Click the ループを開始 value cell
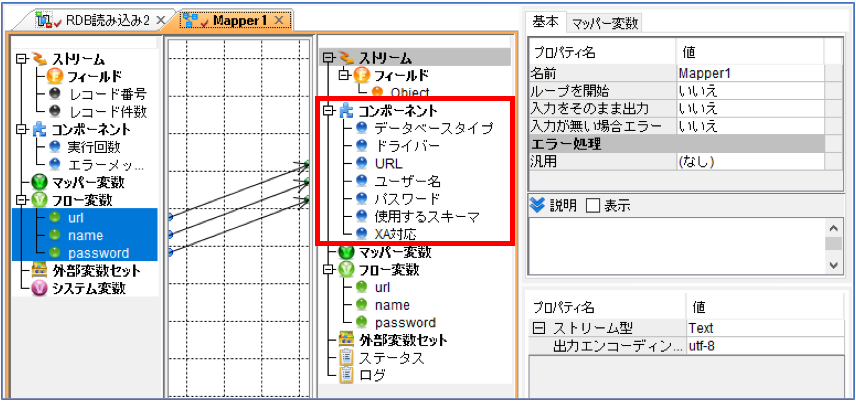Viewport: 856px width, 401px height. (750, 91)
